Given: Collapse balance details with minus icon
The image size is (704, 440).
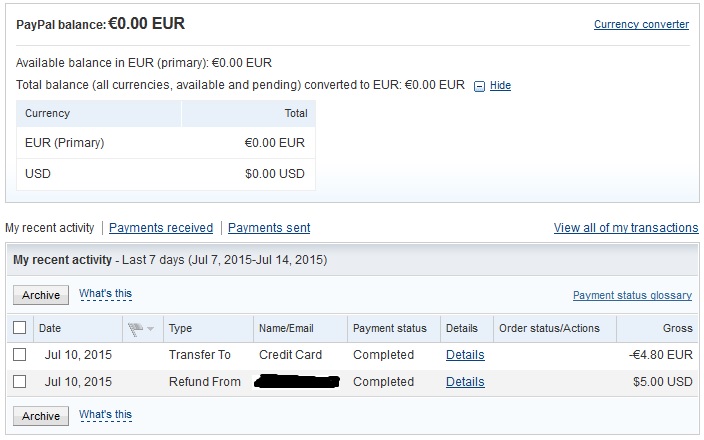Looking at the screenshot, I should [479, 86].
